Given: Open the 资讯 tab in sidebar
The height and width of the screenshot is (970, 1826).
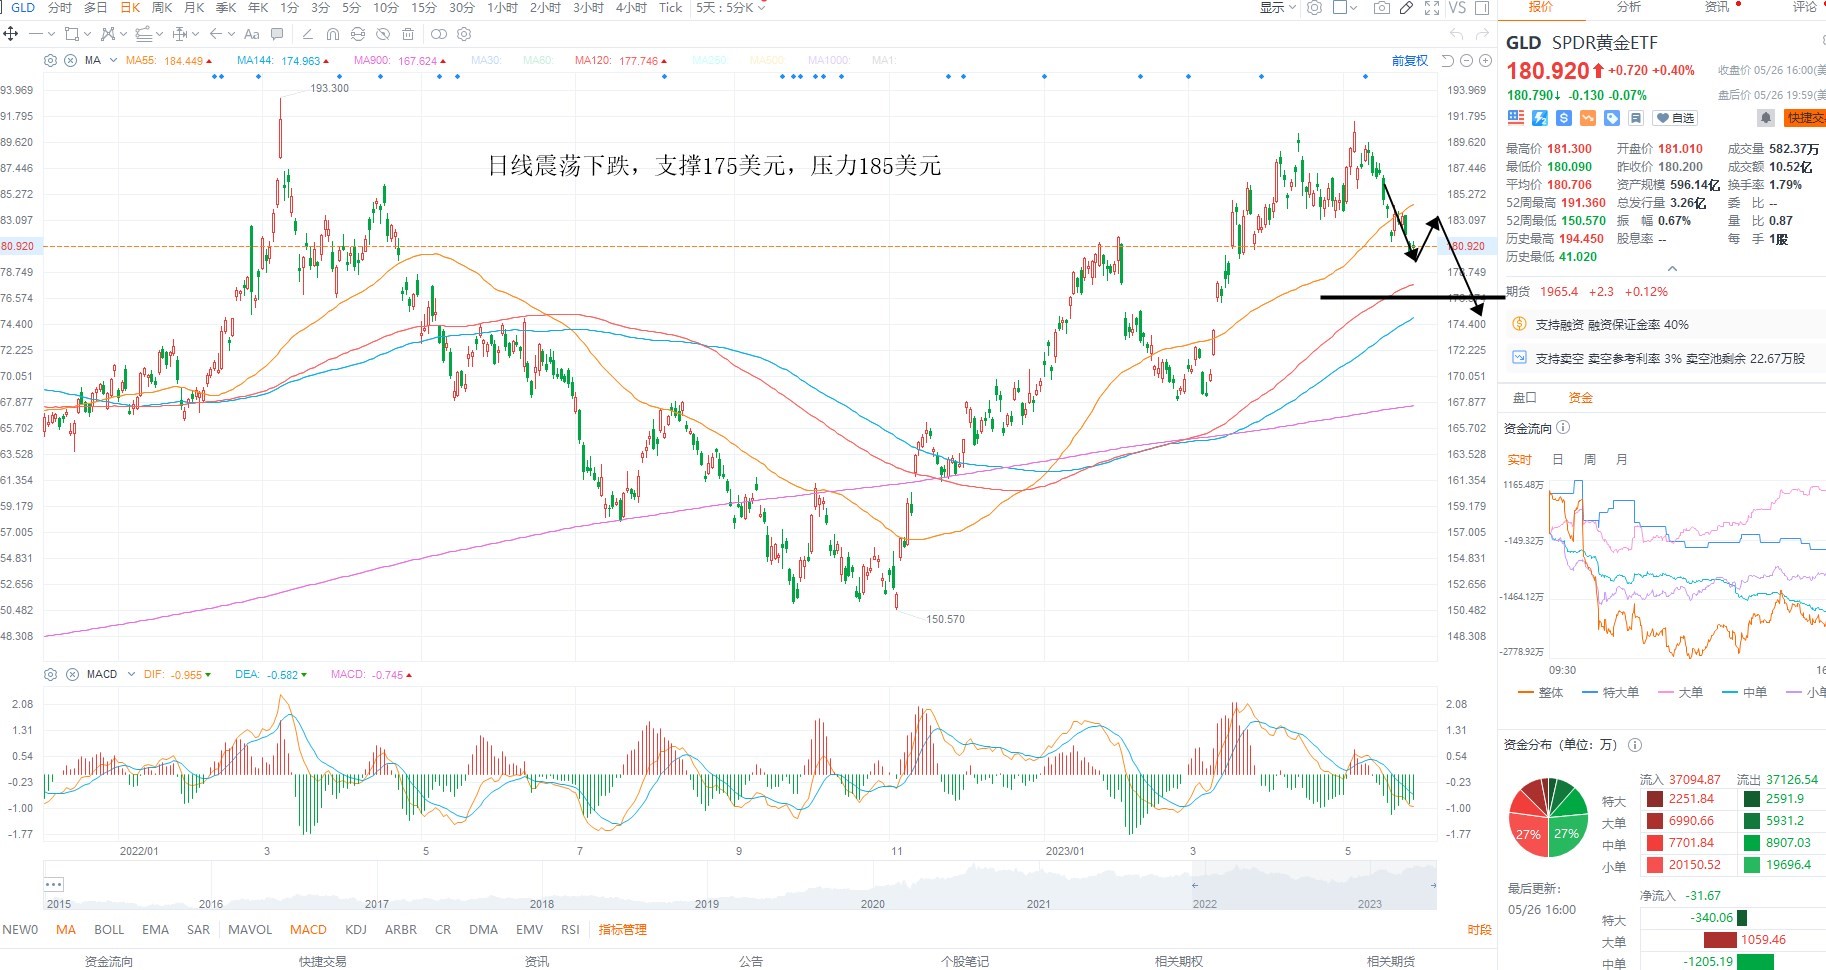Looking at the screenshot, I should coord(1716,7).
